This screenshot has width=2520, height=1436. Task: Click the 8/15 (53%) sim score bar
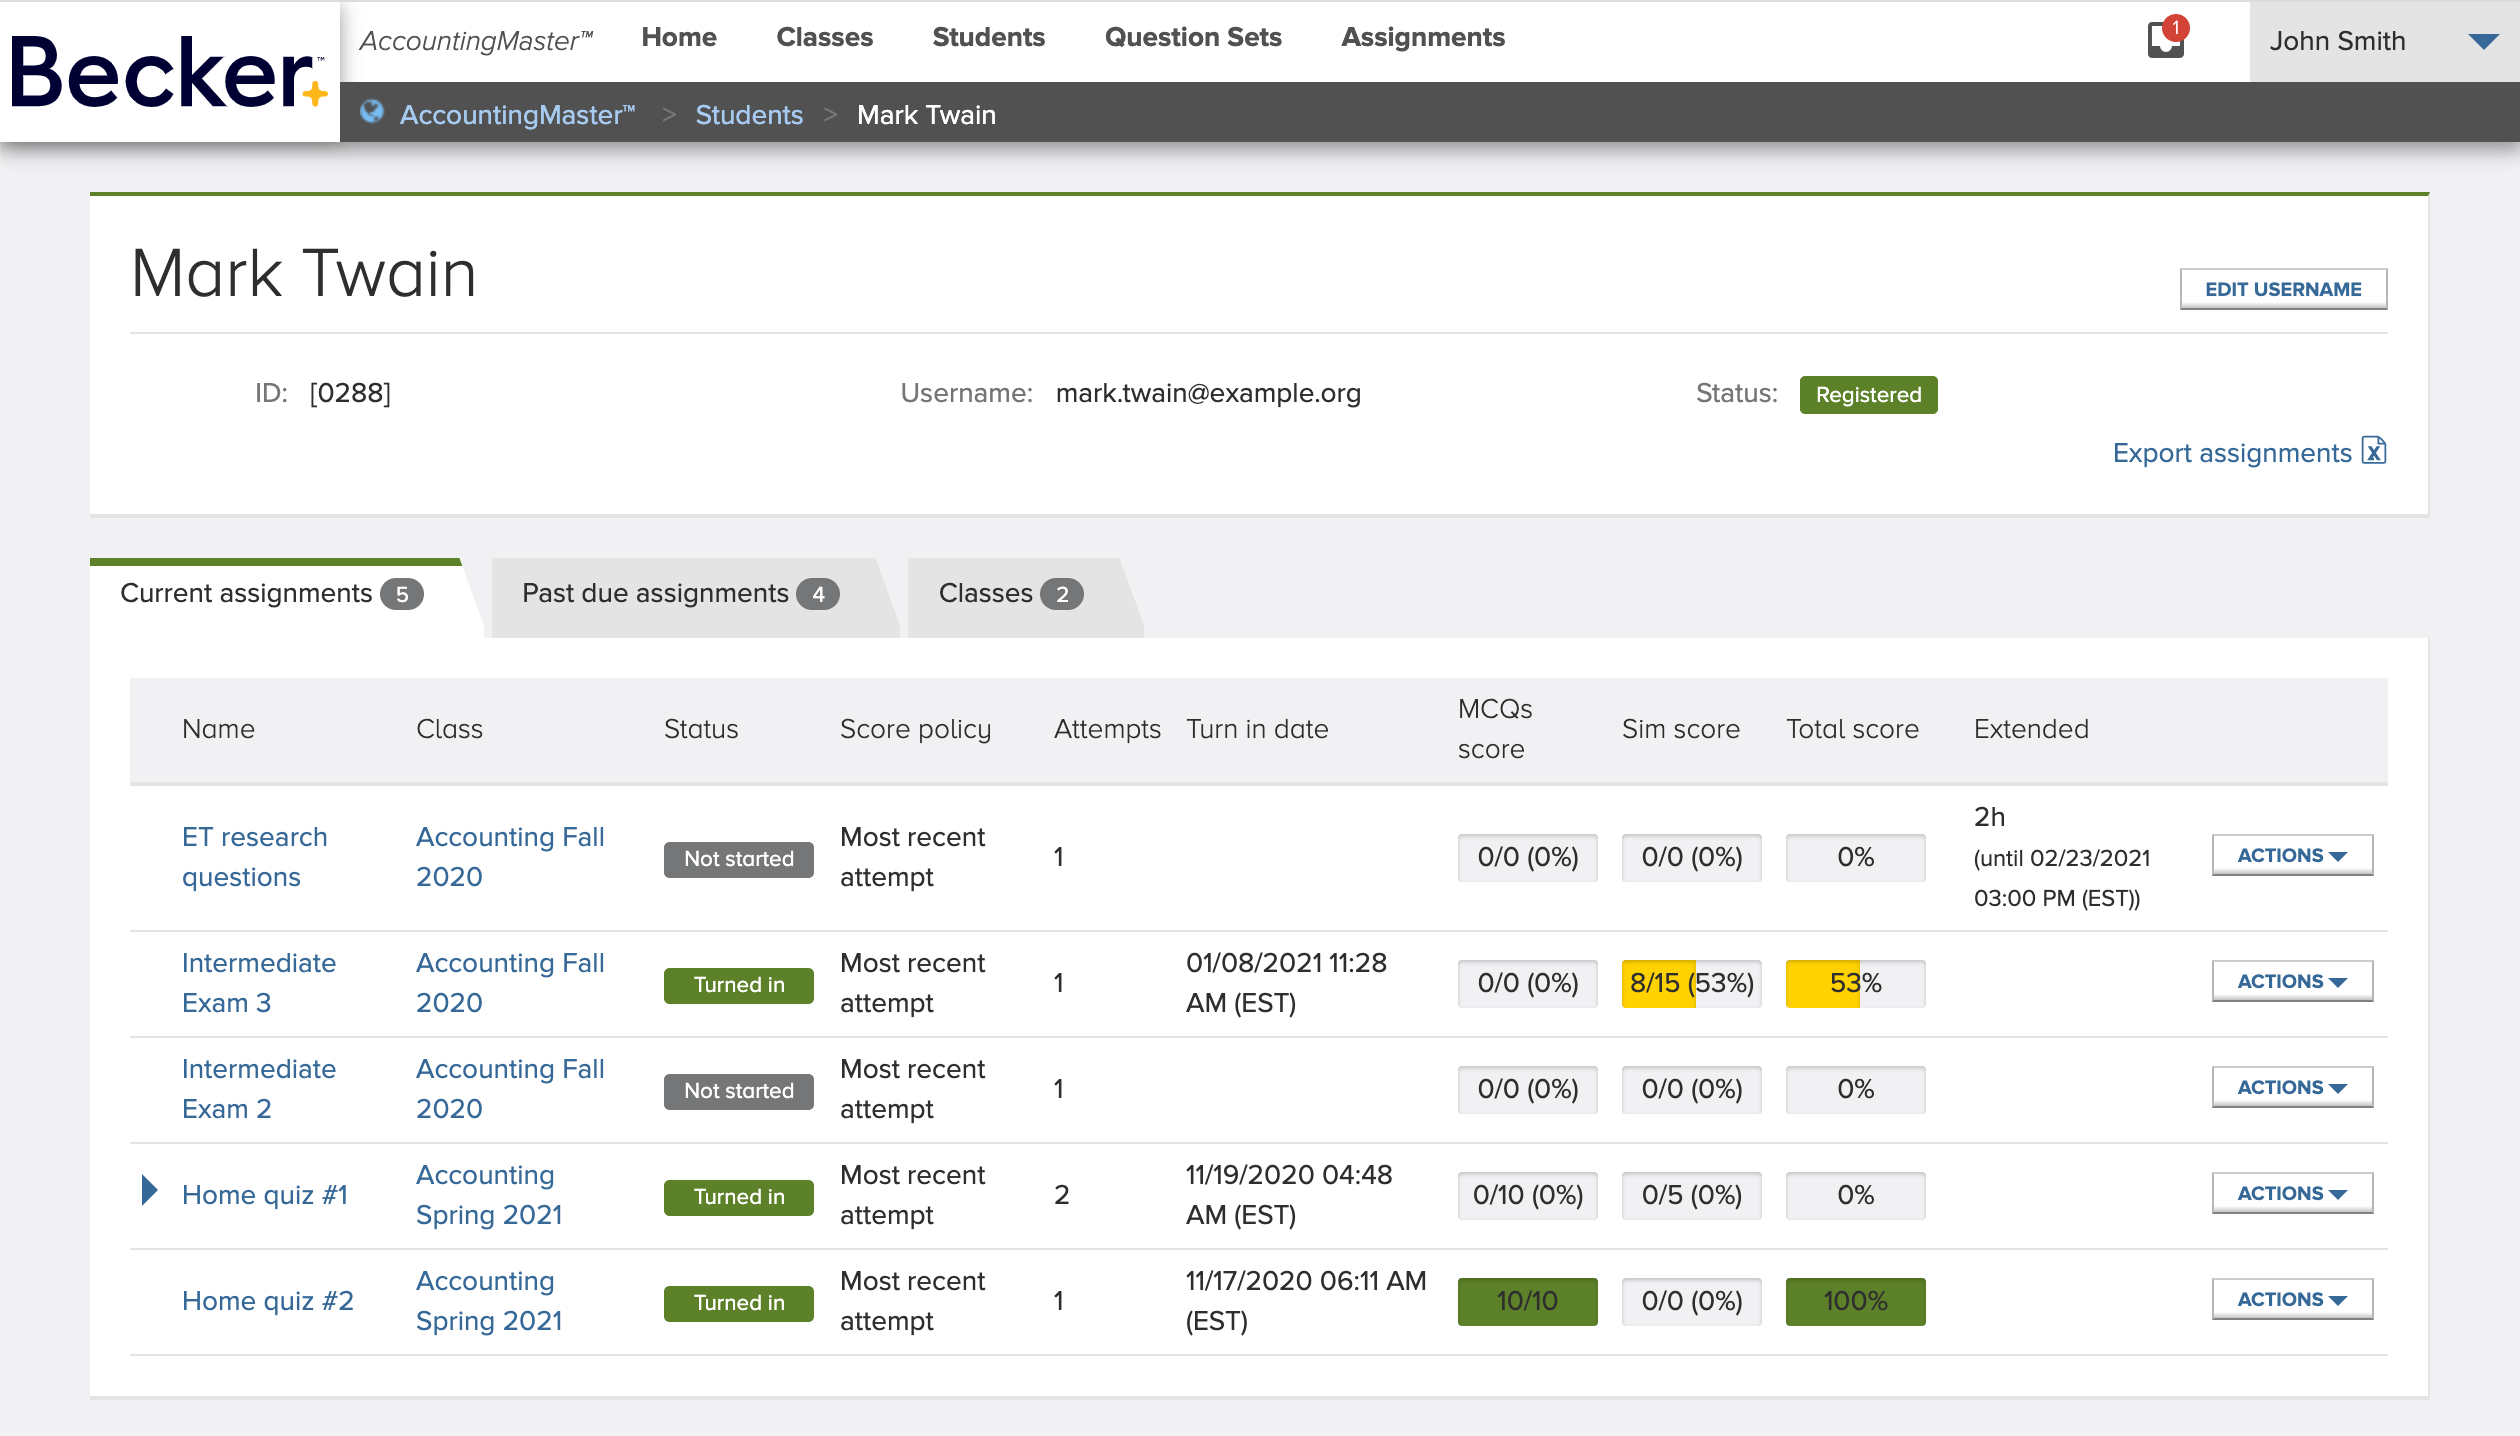pyautogui.click(x=1691, y=983)
